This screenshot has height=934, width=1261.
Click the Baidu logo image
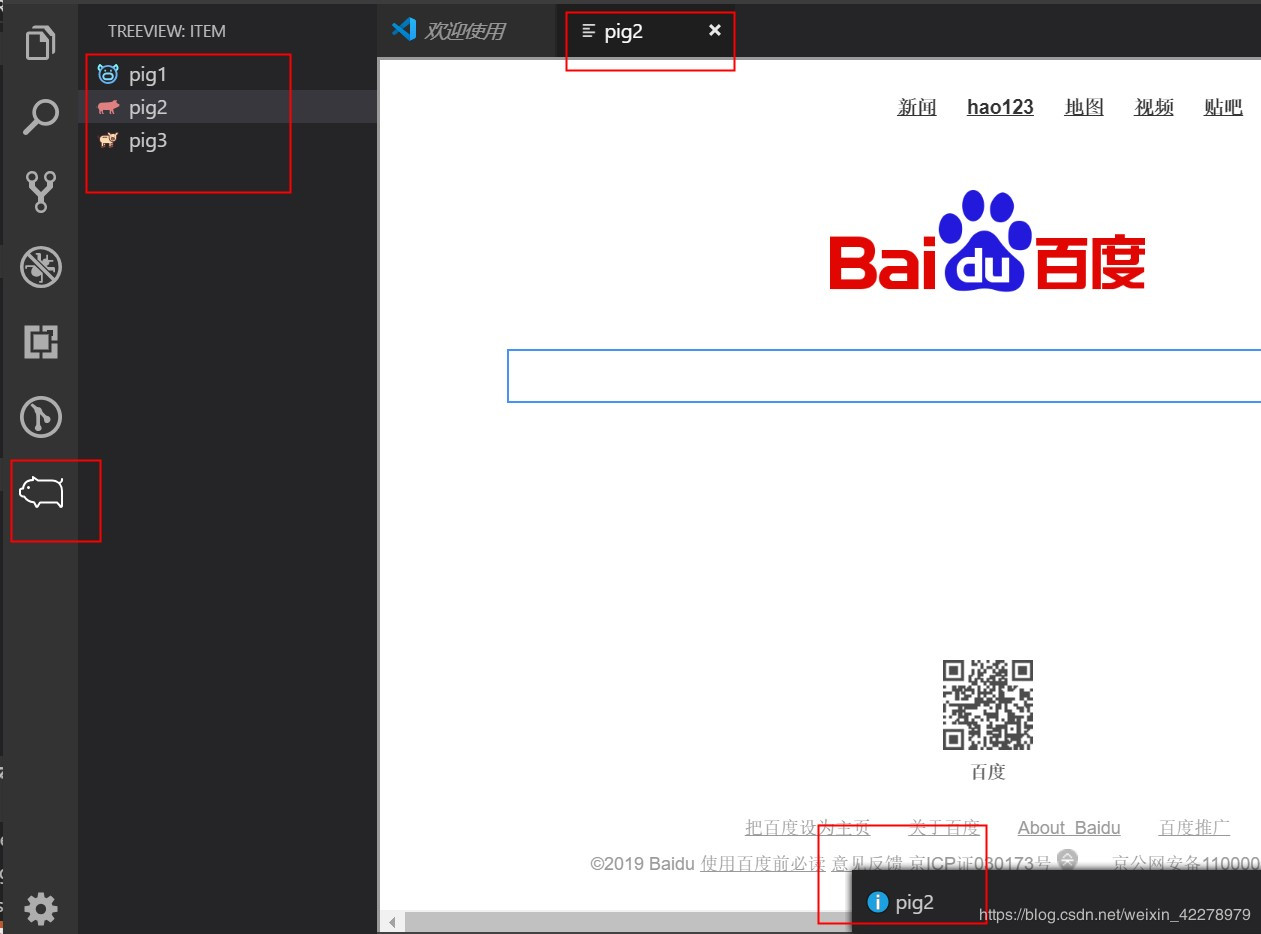987,241
